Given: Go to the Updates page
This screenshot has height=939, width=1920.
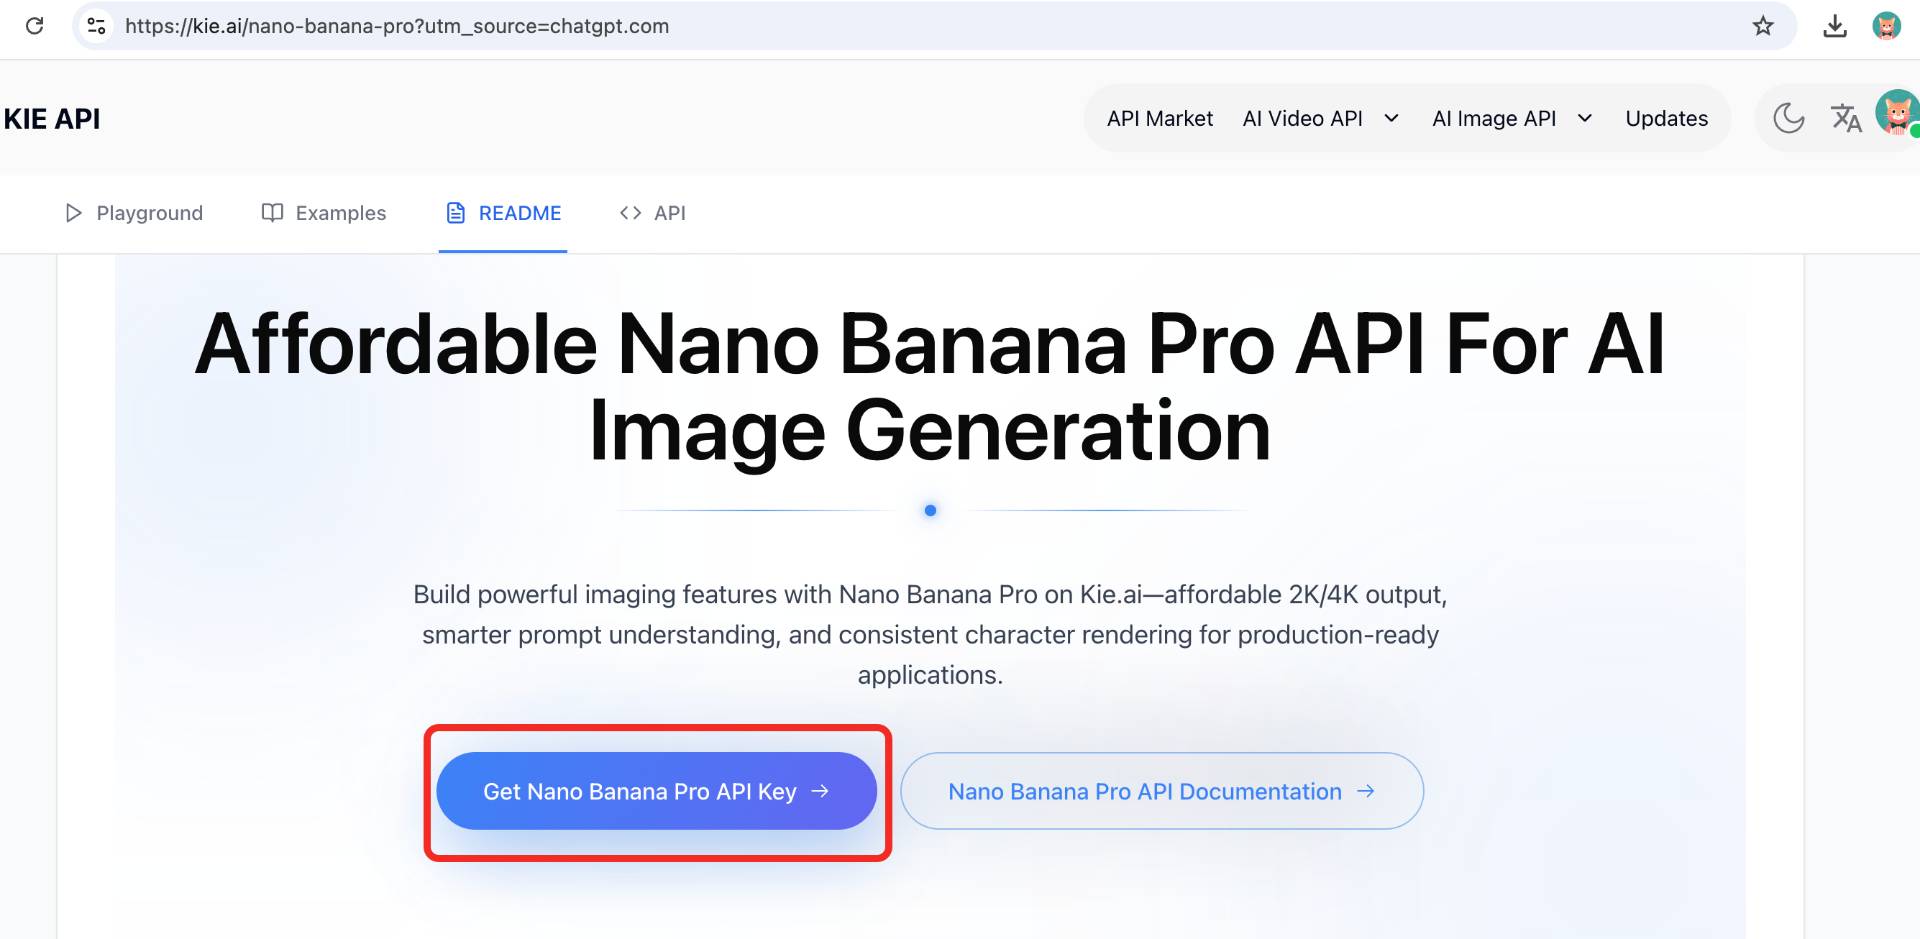Looking at the screenshot, I should pos(1666,118).
